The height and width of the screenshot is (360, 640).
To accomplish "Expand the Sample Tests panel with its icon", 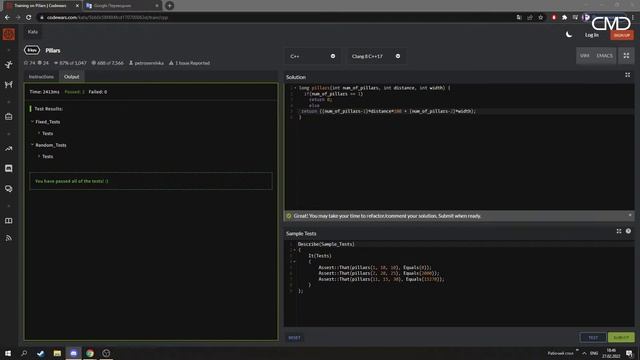I will click(x=619, y=231).
